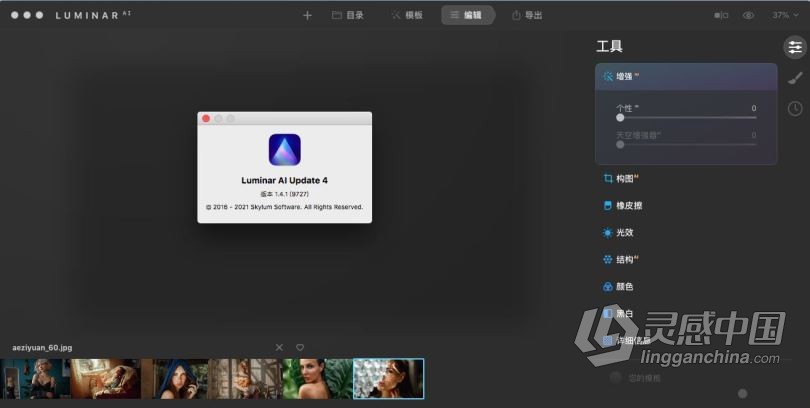Select the tools sliders icon in sidebar
This screenshot has height=408, width=810.
pyautogui.click(x=795, y=48)
